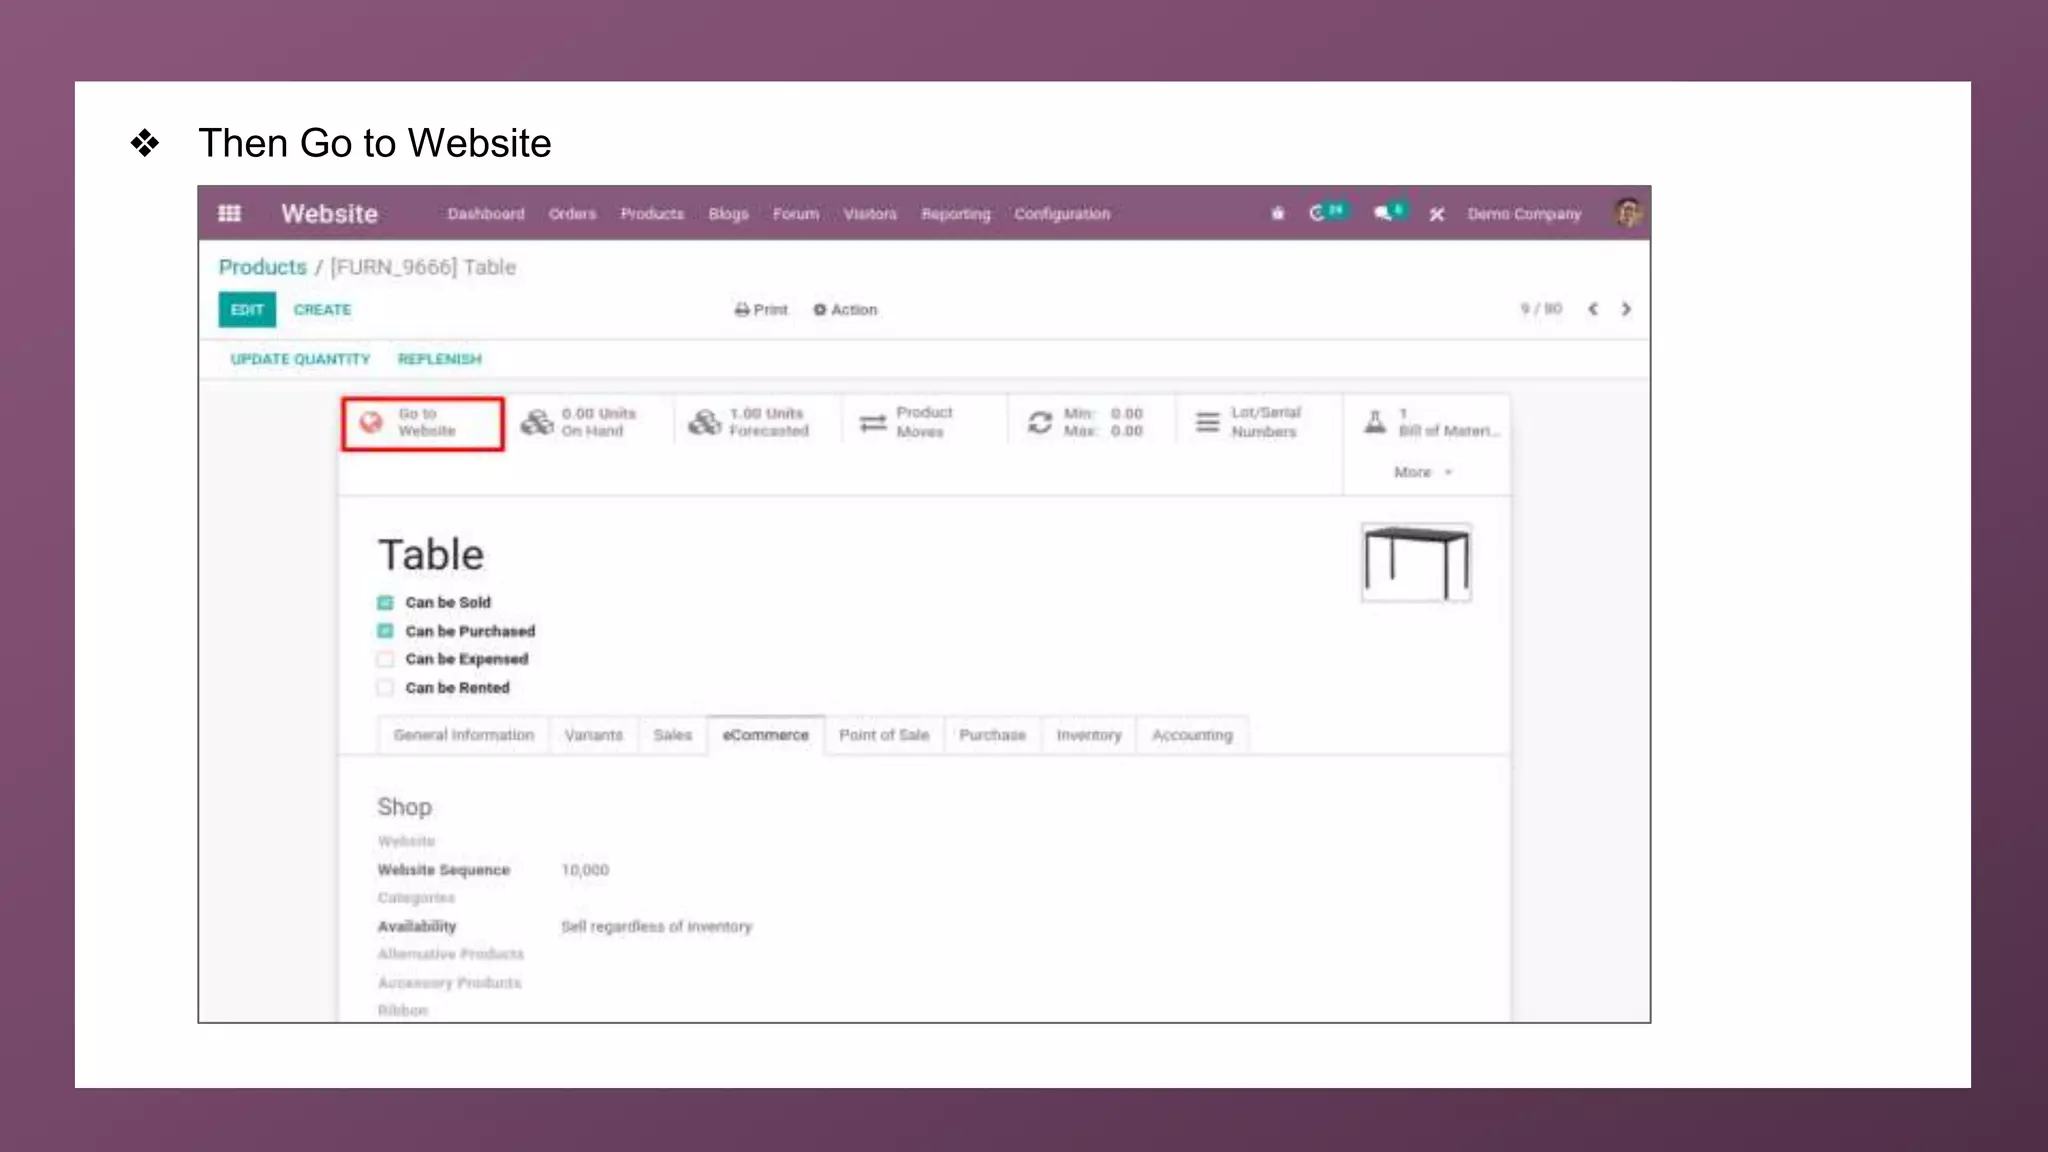This screenshot has width=2048, height=1152.
Task: Enable the Can be Rented checkbox
Action: coord(385,688)
